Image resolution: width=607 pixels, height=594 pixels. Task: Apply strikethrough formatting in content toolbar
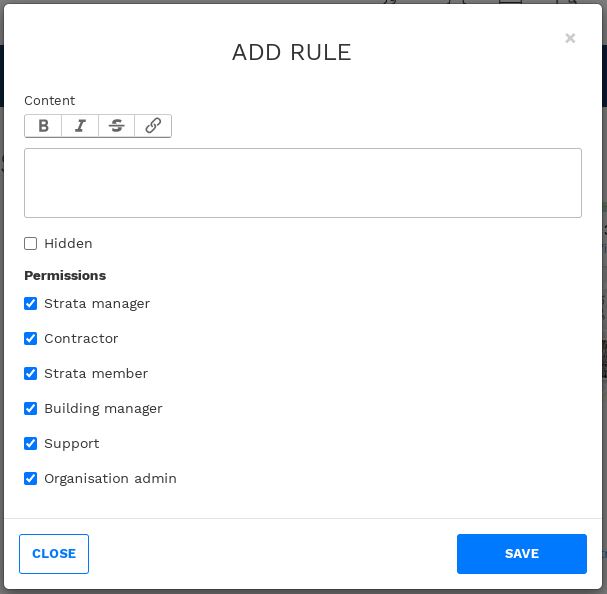[117, 126]
